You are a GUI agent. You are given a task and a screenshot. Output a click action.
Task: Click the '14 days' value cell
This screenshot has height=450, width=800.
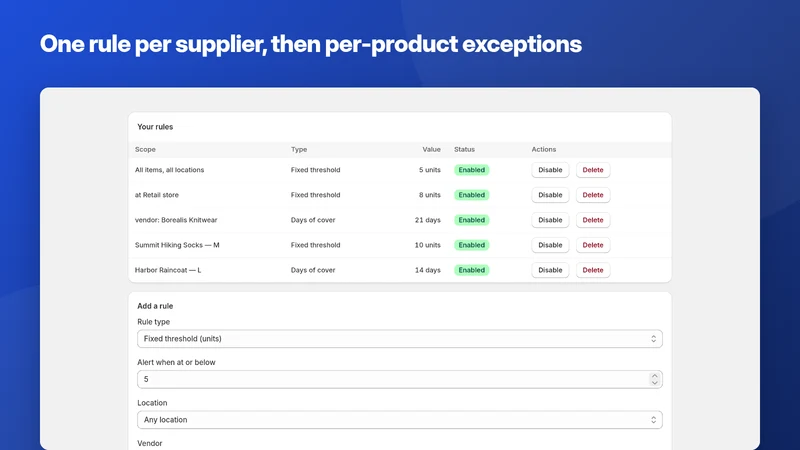point(428,270)
